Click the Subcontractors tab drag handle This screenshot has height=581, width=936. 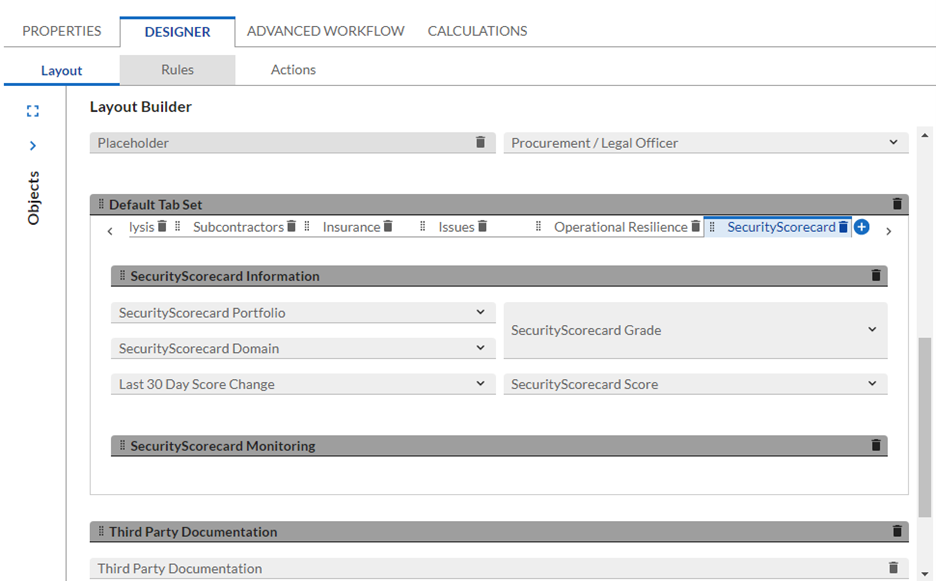point(177,226)
